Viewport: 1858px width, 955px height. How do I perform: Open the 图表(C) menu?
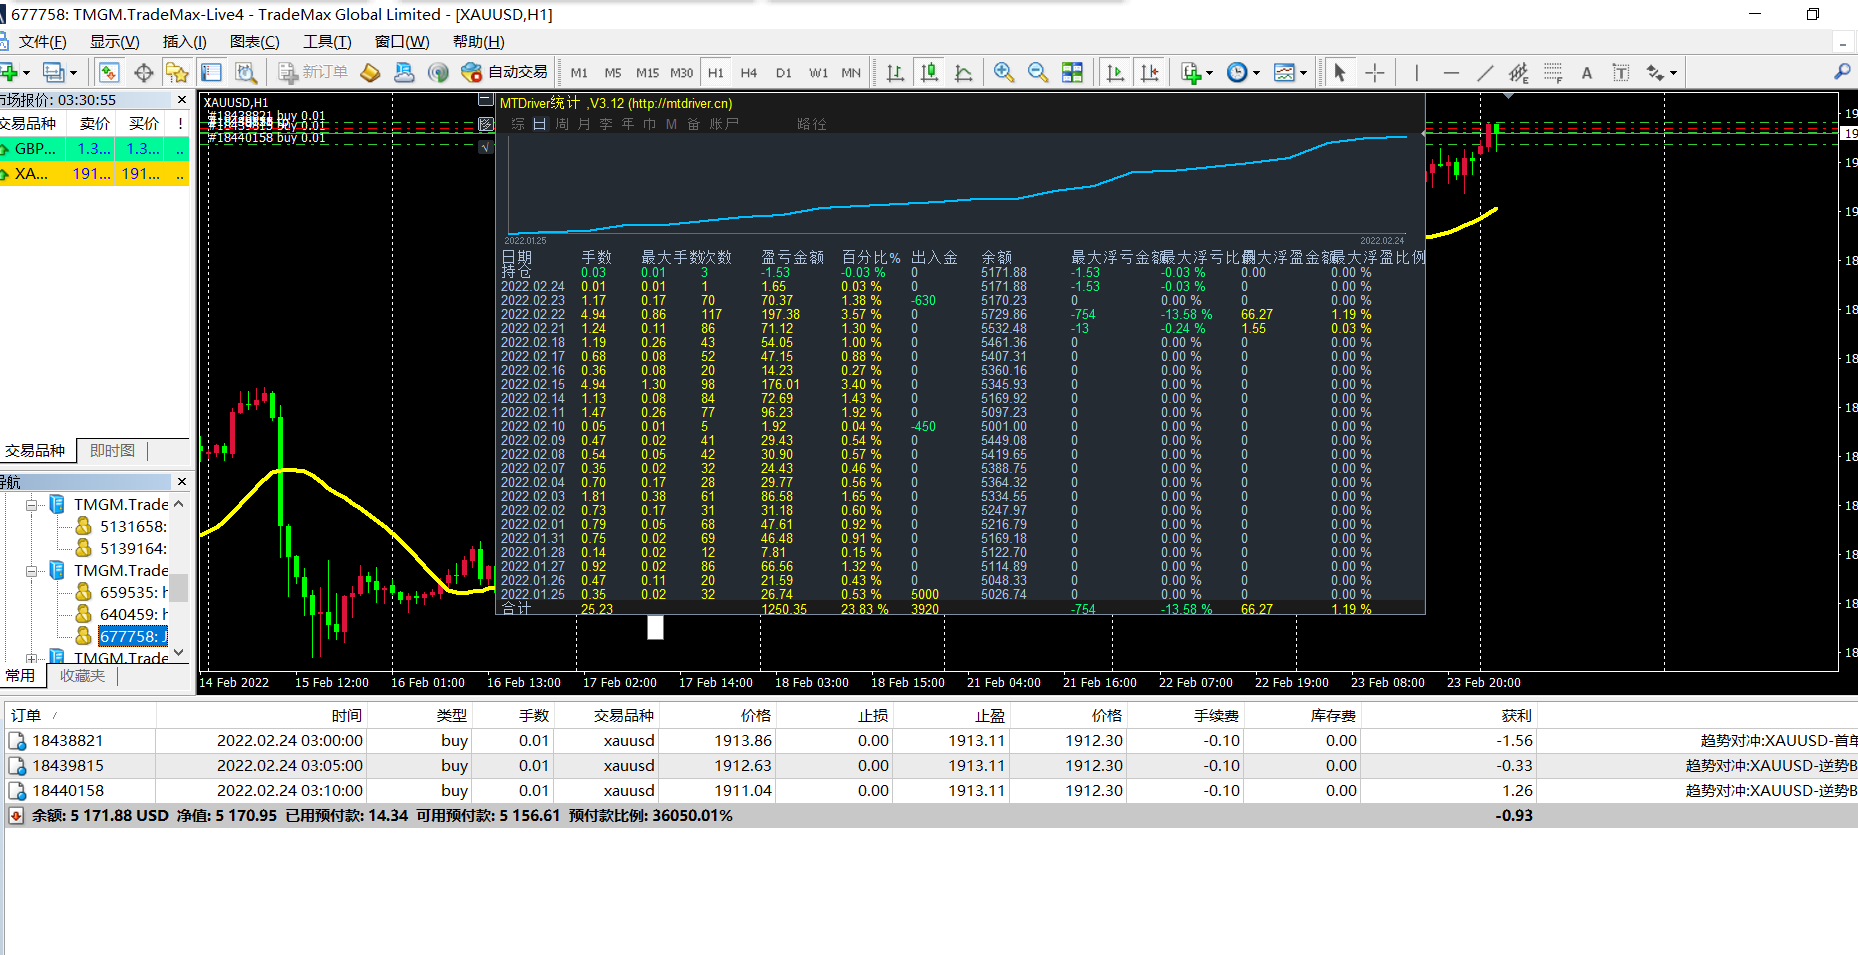[254, 41]
